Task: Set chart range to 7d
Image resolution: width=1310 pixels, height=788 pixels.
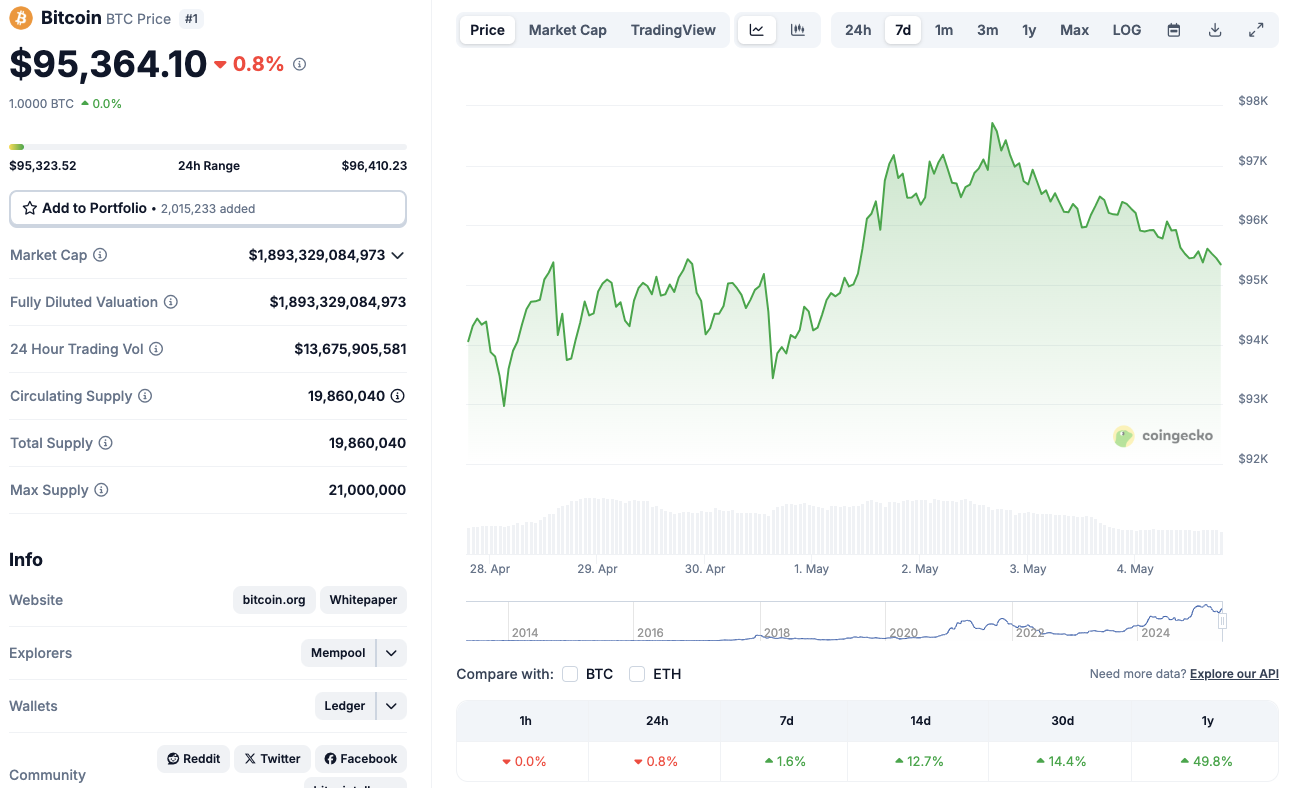Action: (x=903, y=30)
